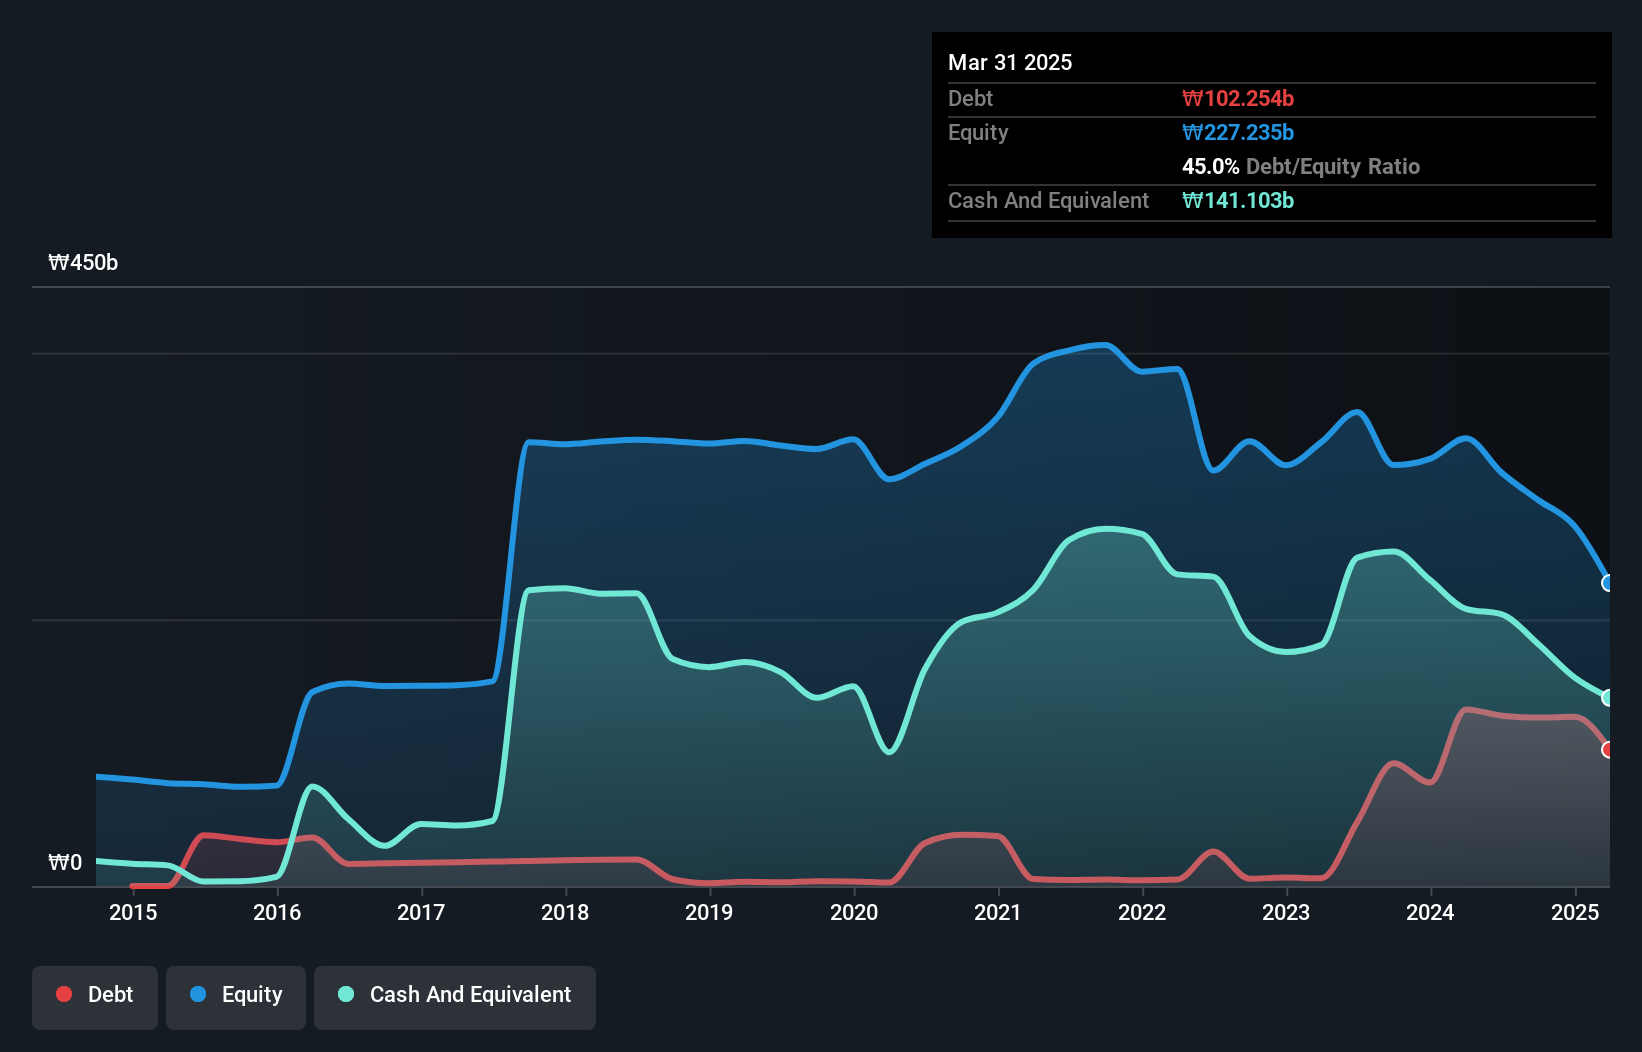This screenshot has width=1642, height=1052.
Task: Click the red Debt legend dot
Action: [x=64, y=994]
